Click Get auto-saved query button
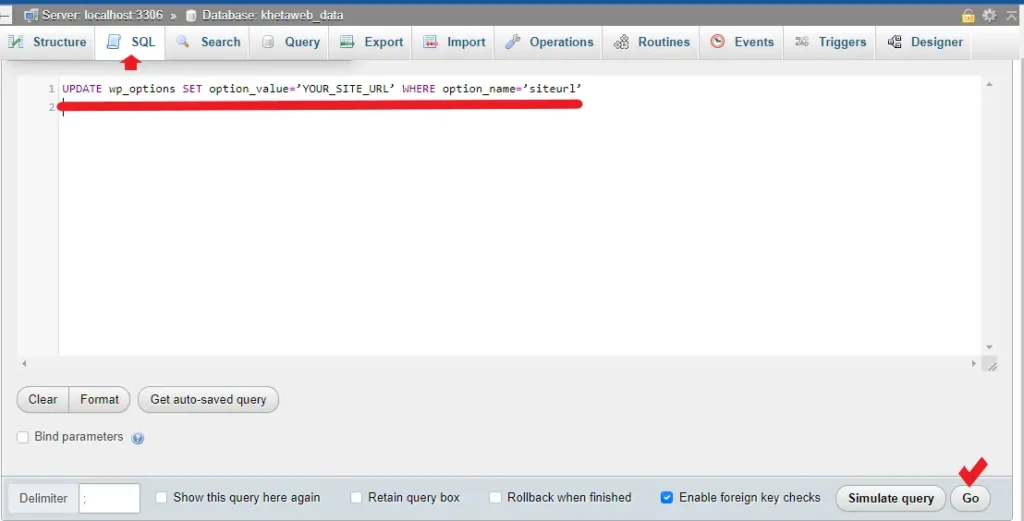 pos(208,400)
